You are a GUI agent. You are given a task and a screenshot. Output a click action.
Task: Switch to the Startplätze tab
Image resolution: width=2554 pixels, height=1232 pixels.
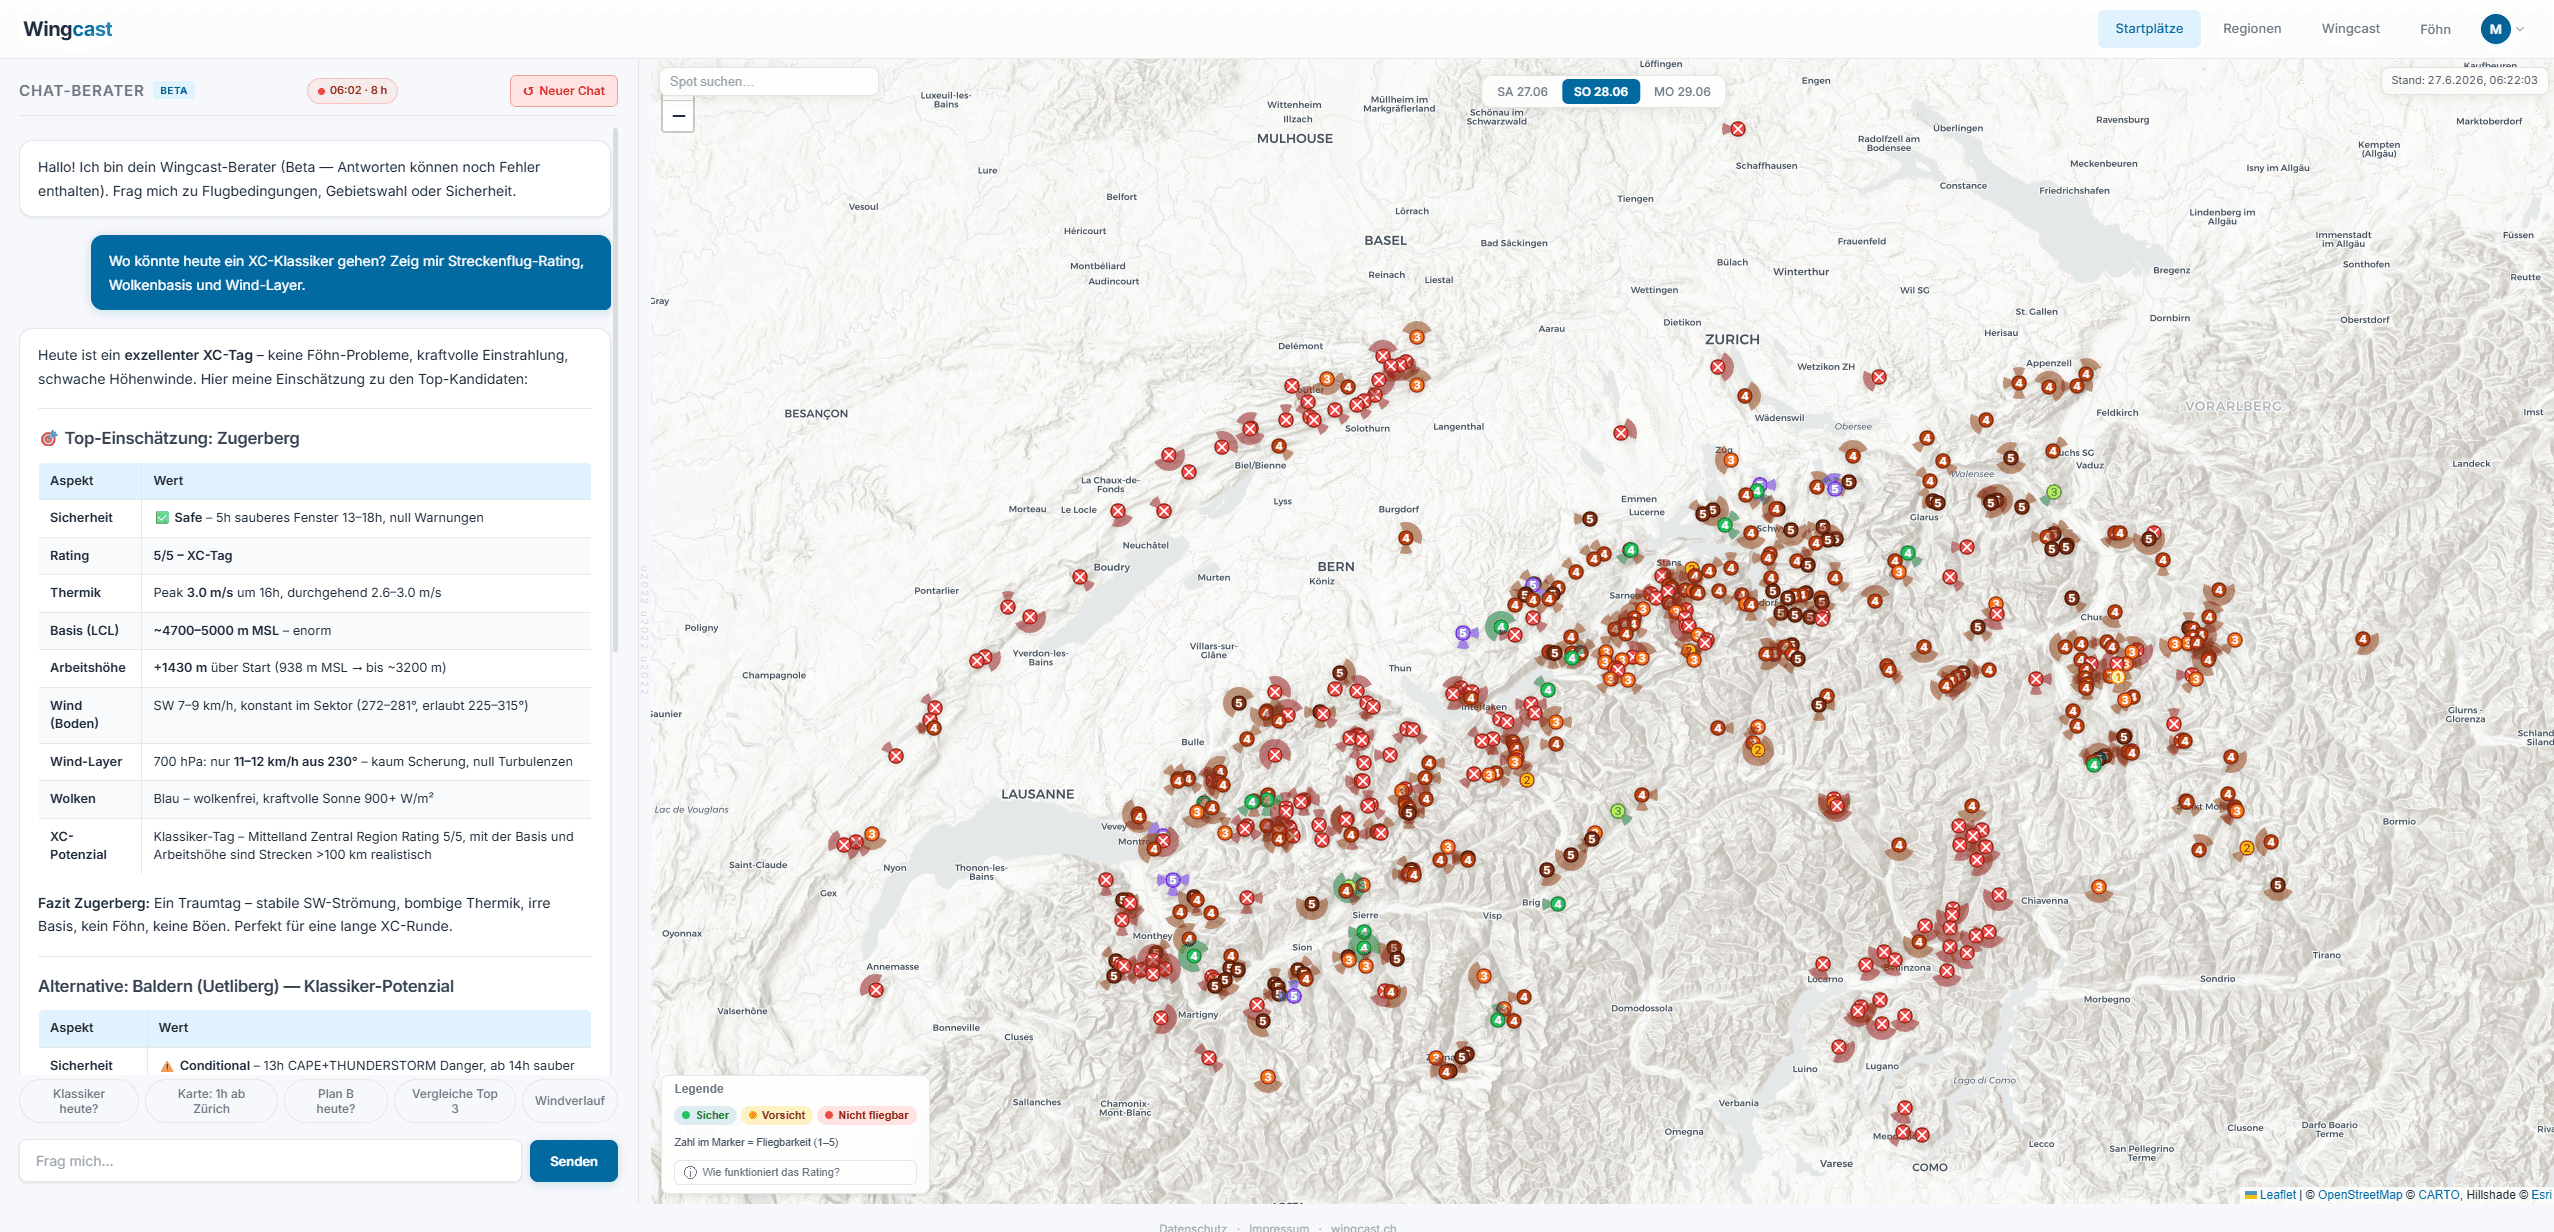tap(2149, 29)
